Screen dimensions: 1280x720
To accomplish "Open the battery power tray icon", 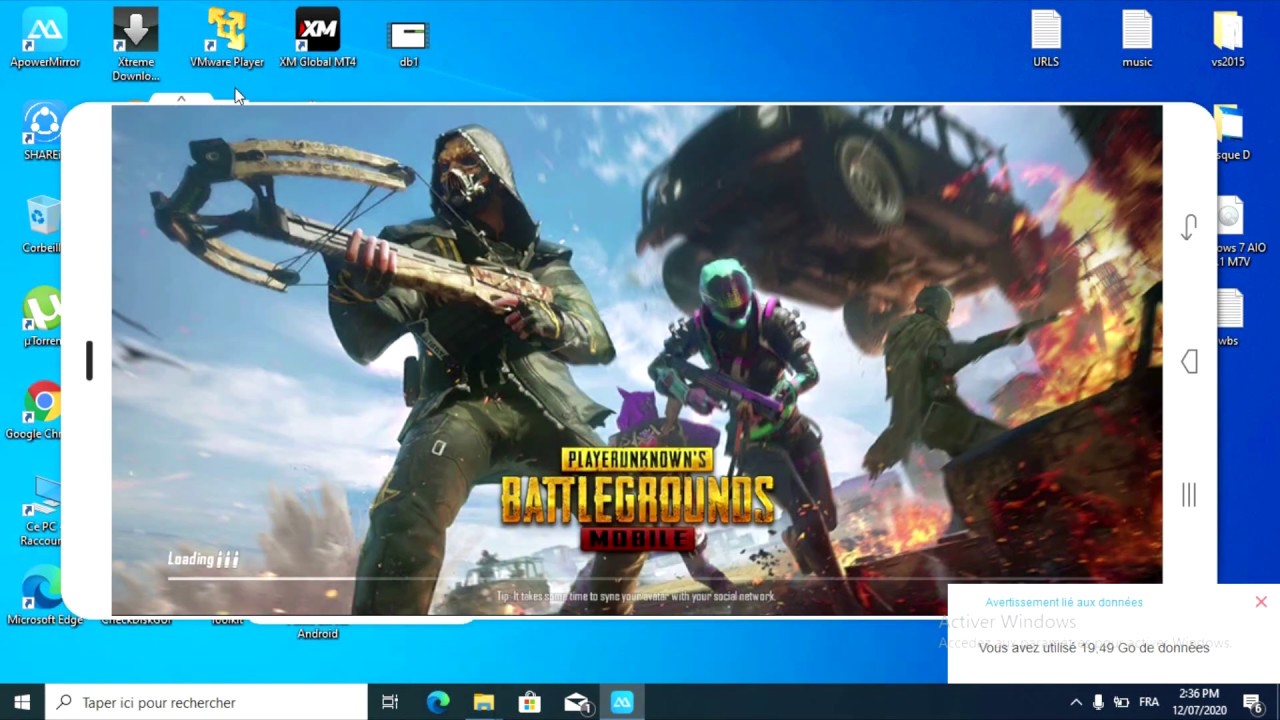I will point(1122,702).
